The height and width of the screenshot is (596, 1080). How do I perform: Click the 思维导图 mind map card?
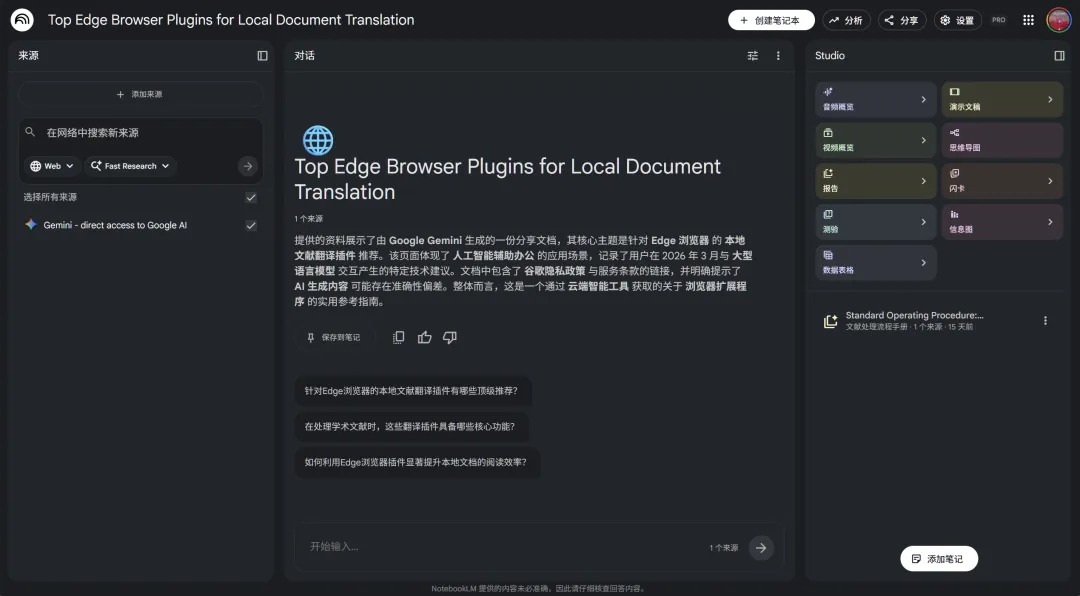(1002, 140)
